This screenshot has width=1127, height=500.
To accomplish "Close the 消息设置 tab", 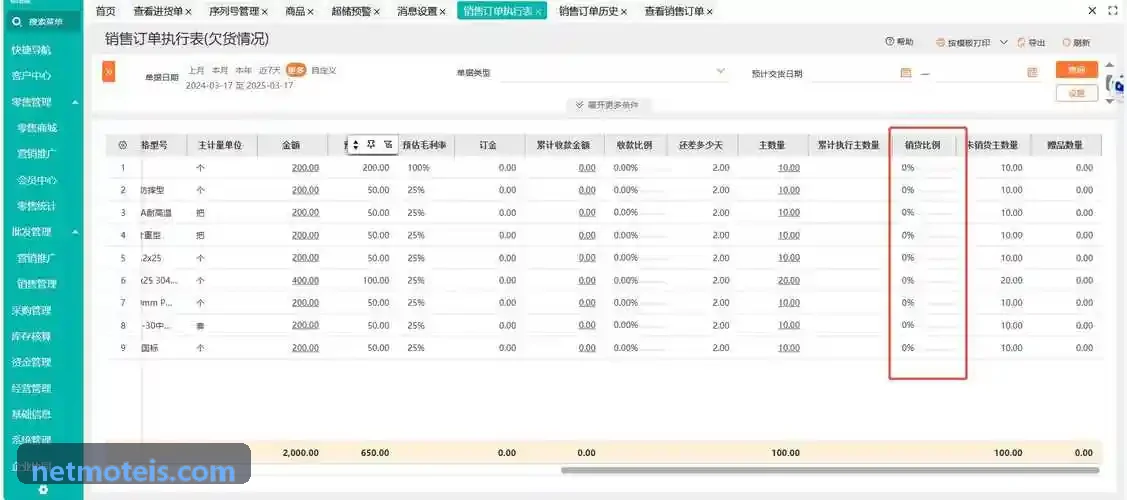I will pyautogui.click(x=443, y=11).
